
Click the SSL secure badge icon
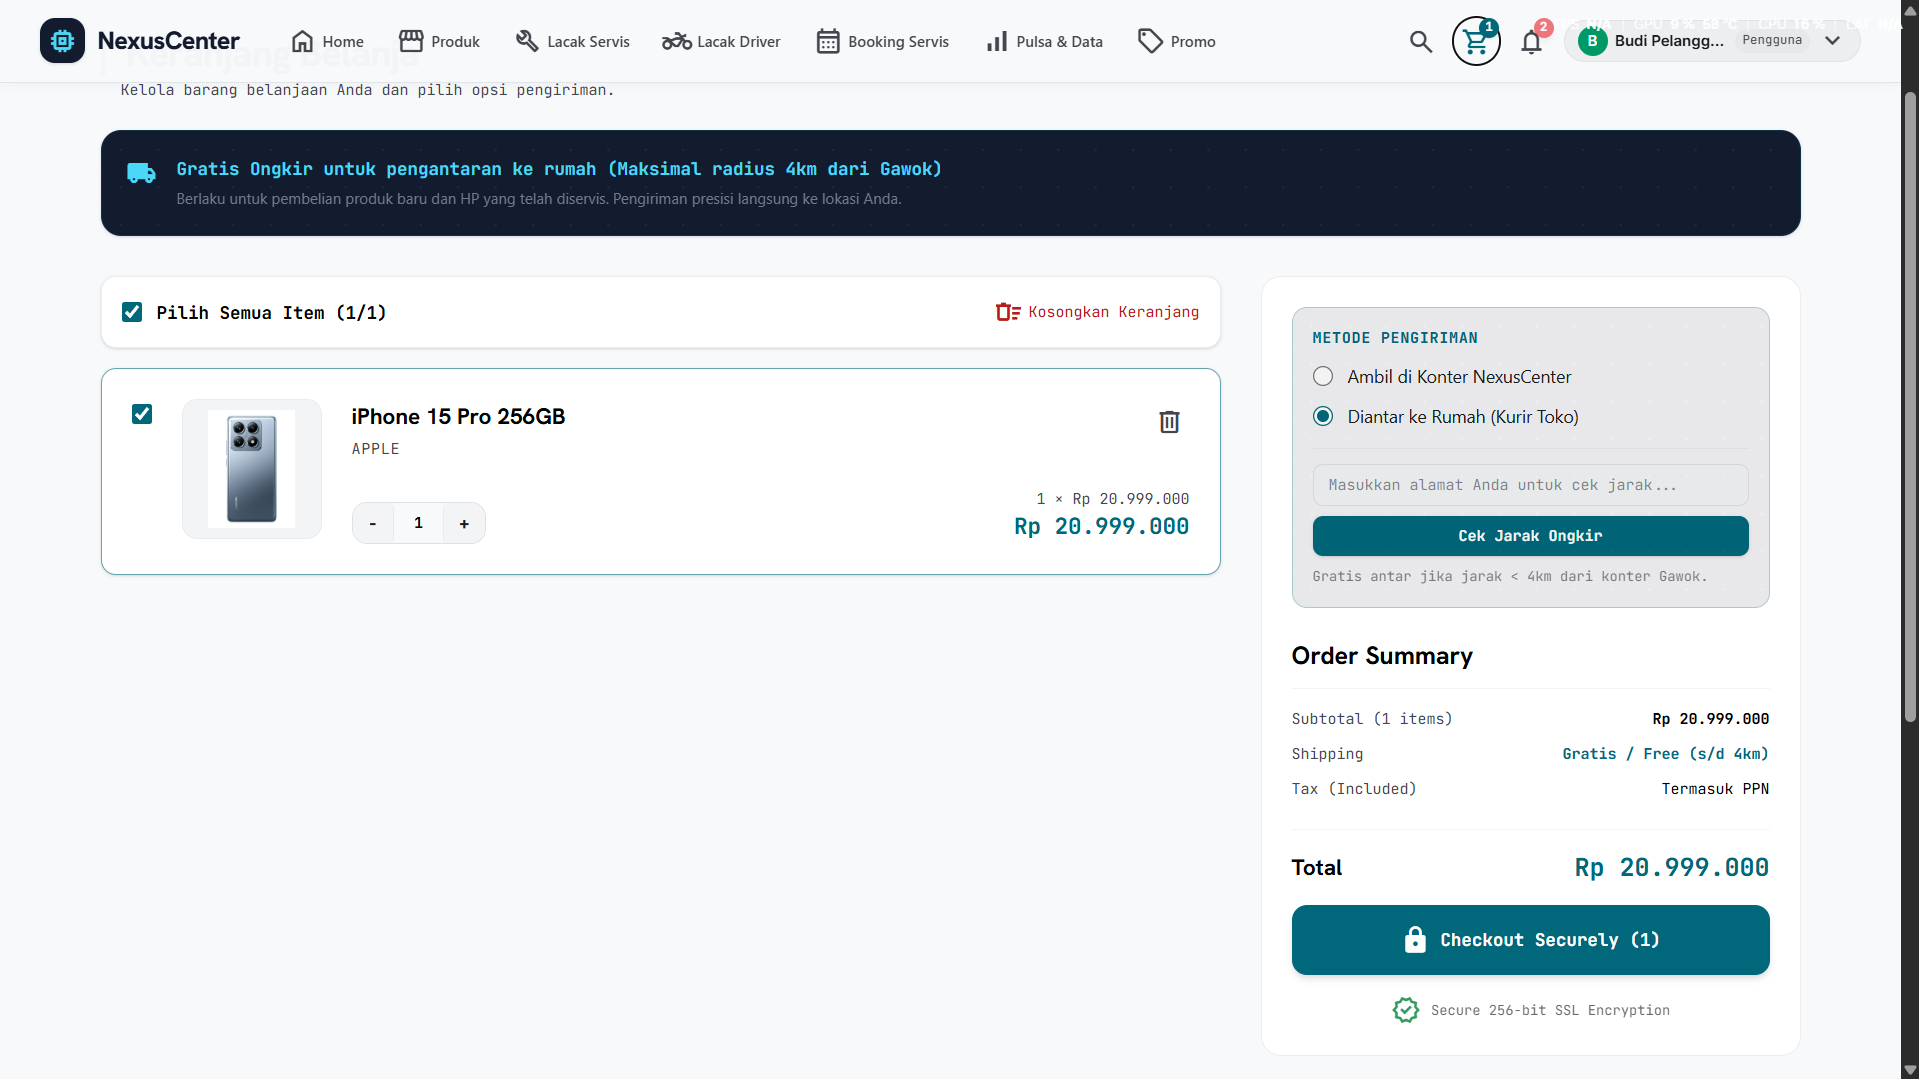tap(1405, 1010)
